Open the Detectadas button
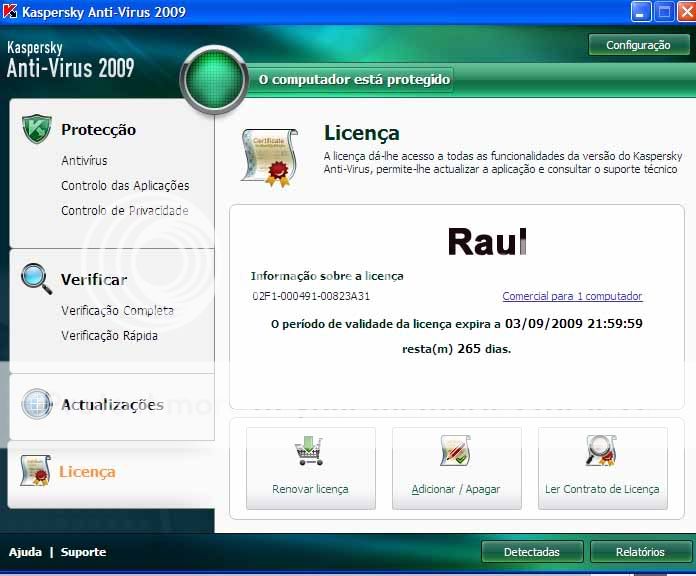 coord(531,552)
